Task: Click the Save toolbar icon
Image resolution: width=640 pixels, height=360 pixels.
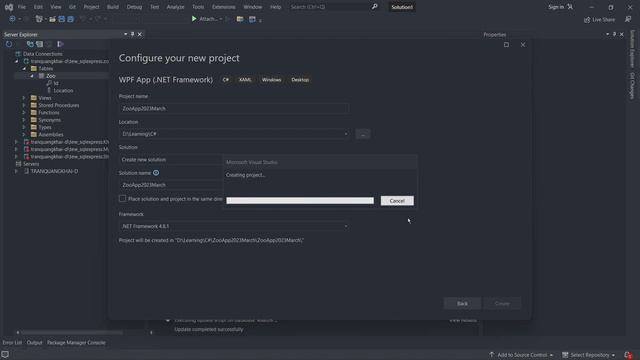Action: (x=62, y=19)
